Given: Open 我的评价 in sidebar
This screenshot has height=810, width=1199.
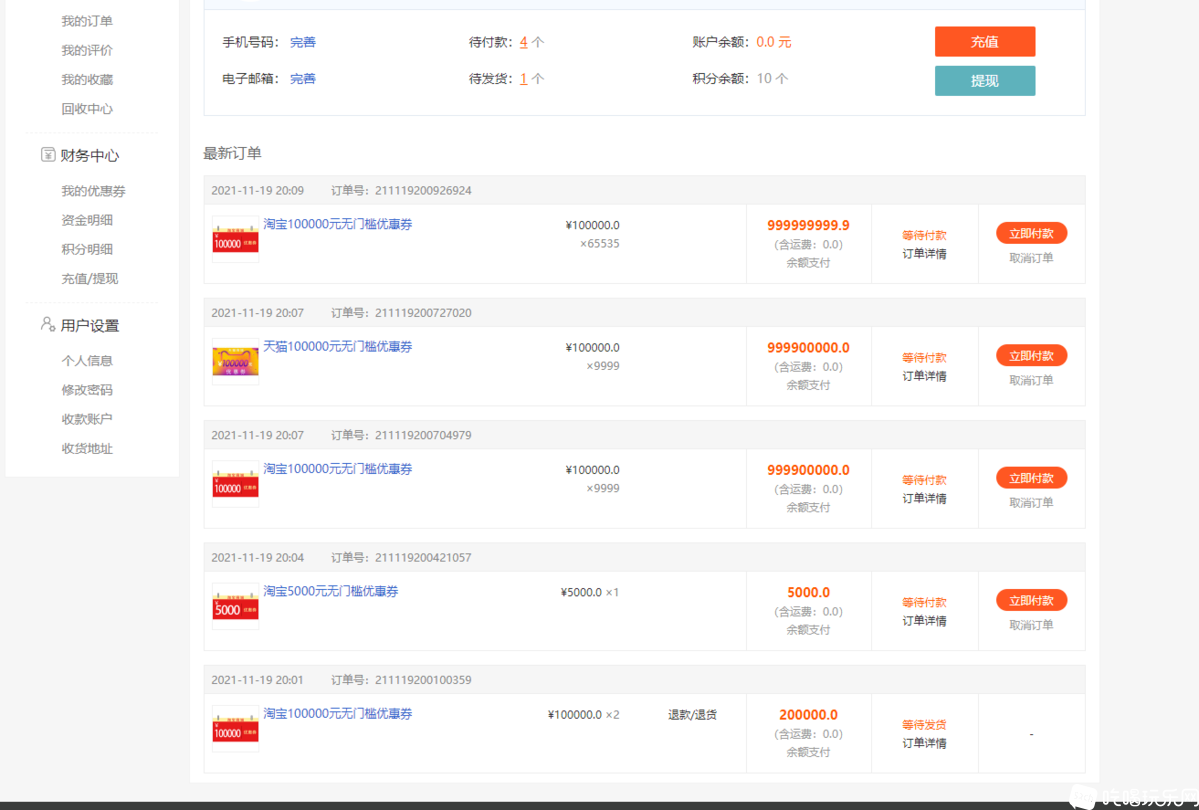Looking at the screenshot, I should tap(86, 50).
